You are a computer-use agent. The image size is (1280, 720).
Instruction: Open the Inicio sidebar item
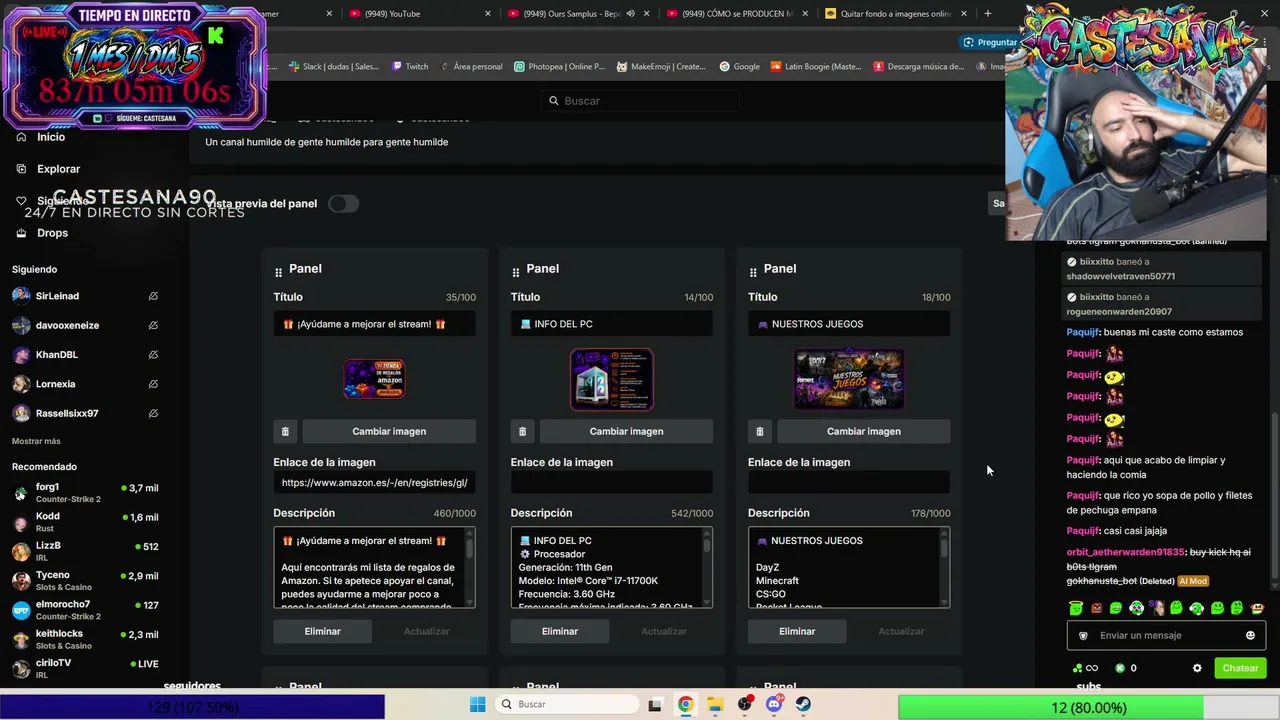51,137
